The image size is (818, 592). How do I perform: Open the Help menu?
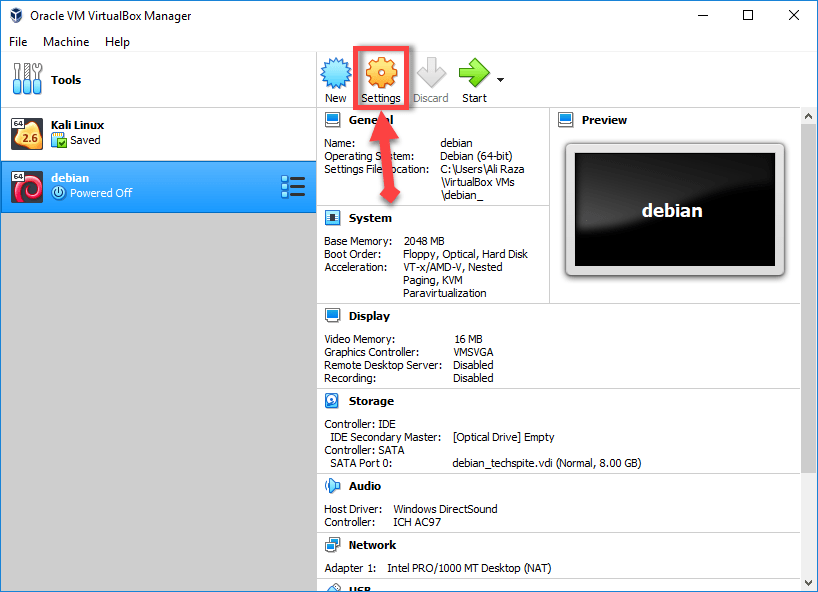[x=117, y=42]
